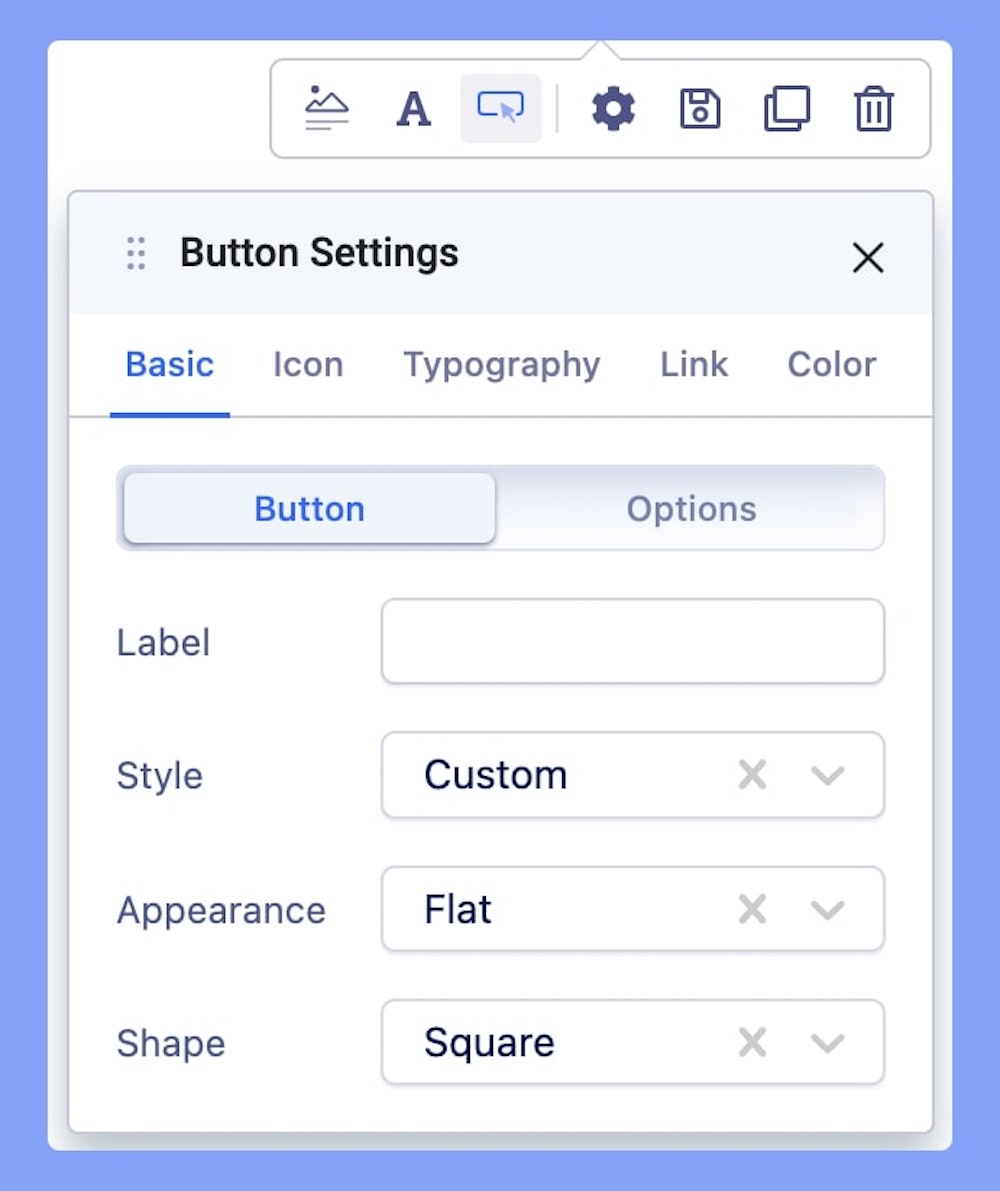Expand the Style dropdown
Viewport: 1000px width, 1191px height.
[827, 775]
